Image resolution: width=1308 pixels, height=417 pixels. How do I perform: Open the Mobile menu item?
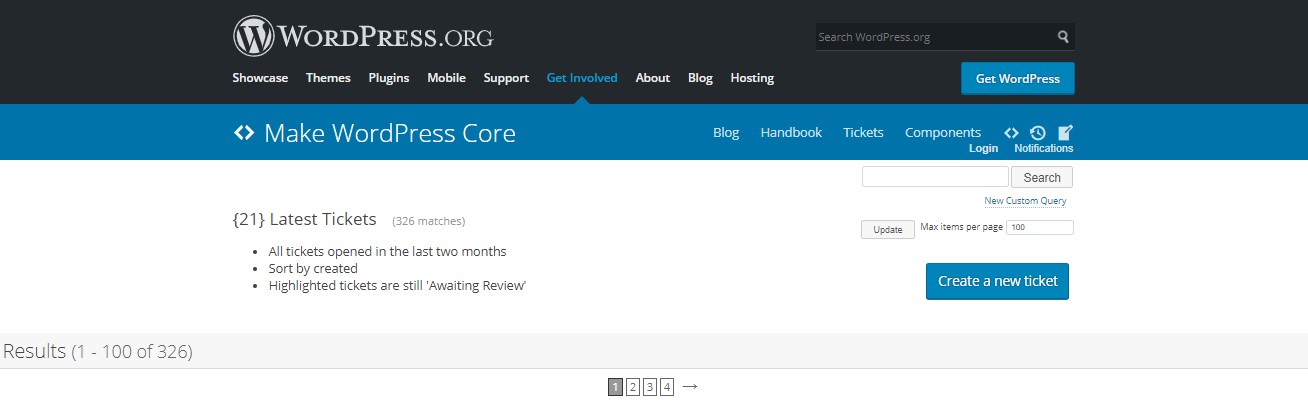[x=446, y=78]
